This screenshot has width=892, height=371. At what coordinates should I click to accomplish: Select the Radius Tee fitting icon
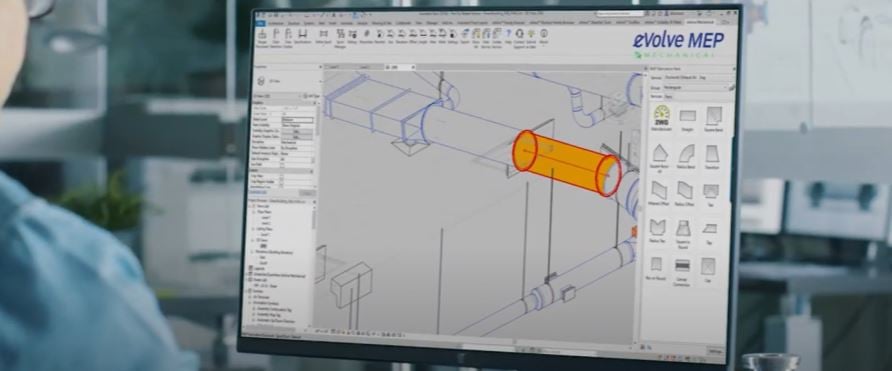(658, 228)
